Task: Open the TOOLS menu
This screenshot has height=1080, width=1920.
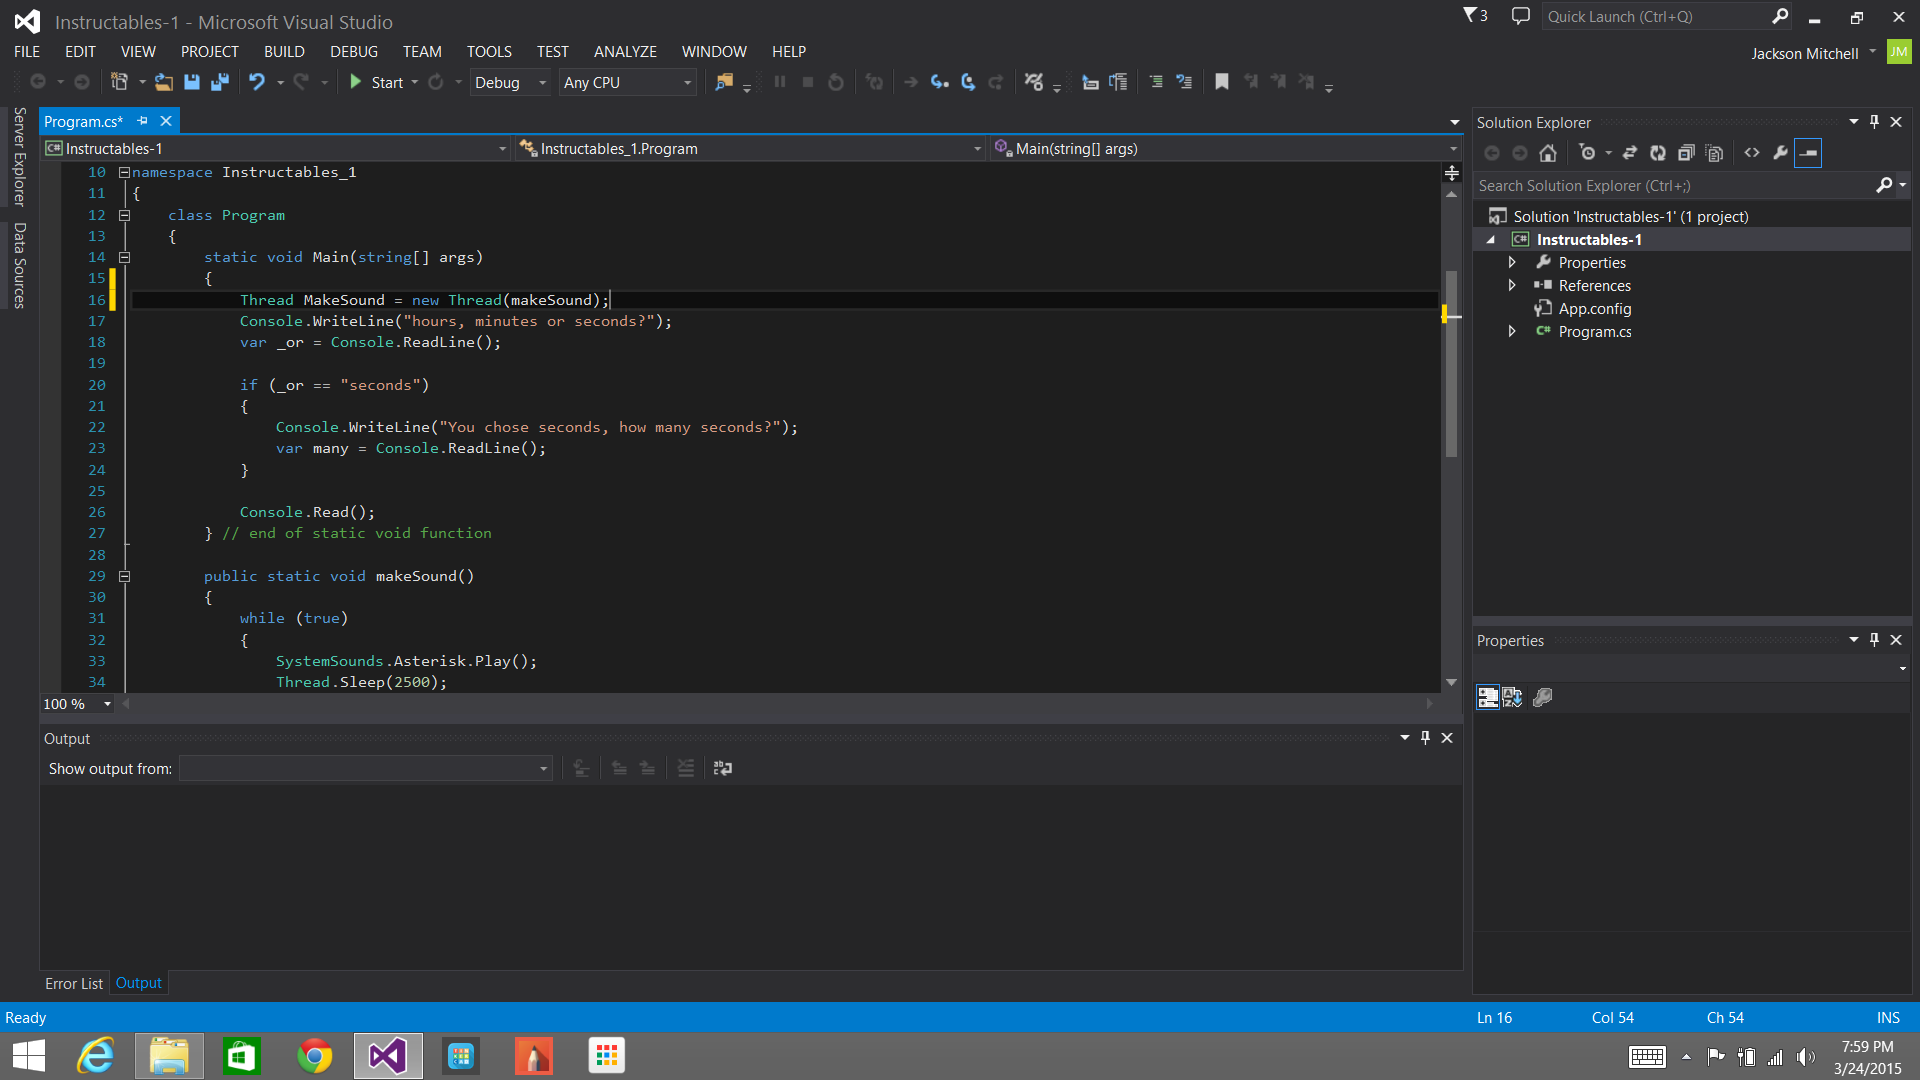Action: click(489, 52)
